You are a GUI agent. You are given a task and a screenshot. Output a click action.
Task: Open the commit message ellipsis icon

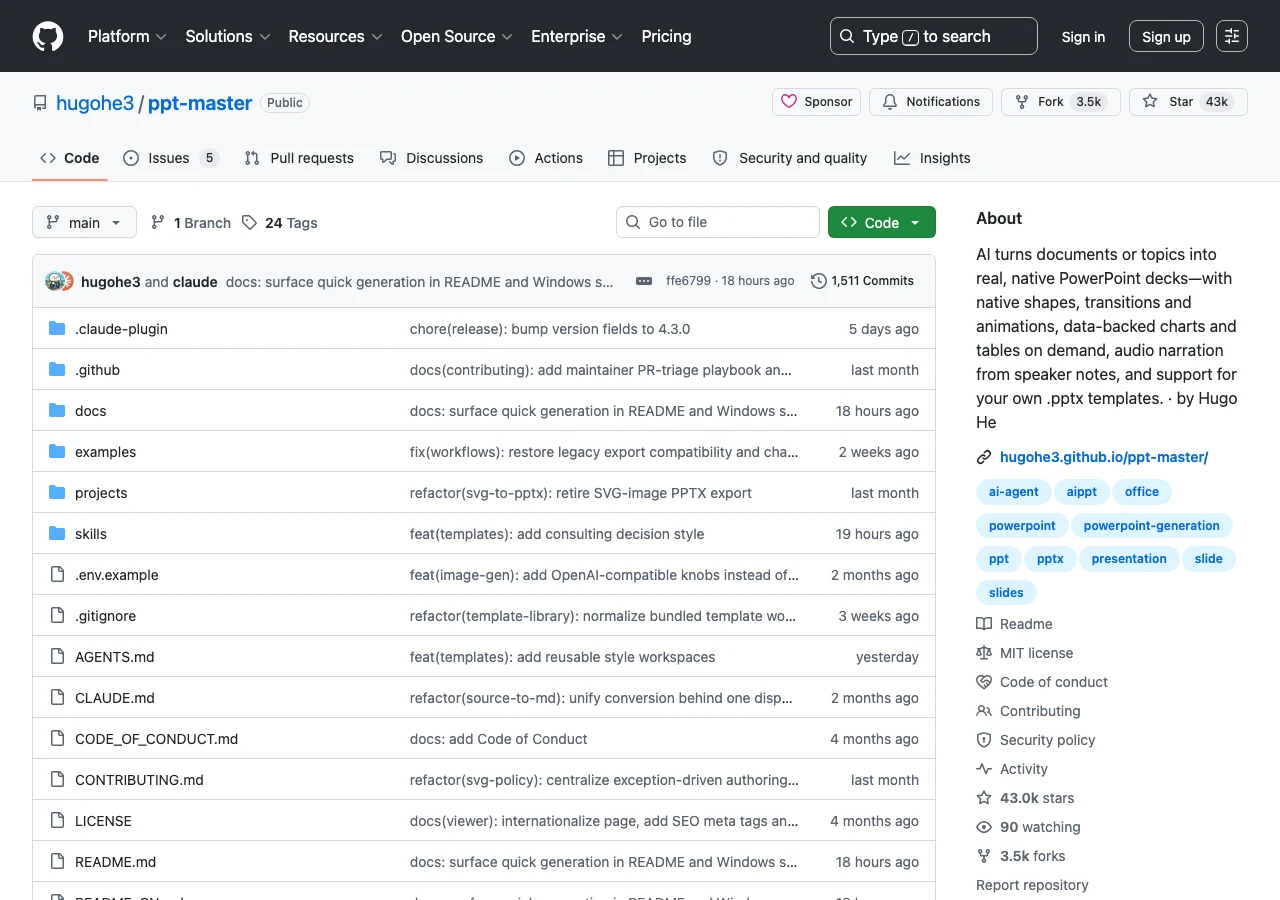(x=644, y=281)
